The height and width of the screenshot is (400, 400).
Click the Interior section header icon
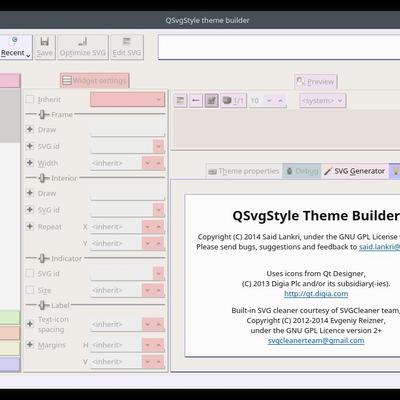click(43, 178)
